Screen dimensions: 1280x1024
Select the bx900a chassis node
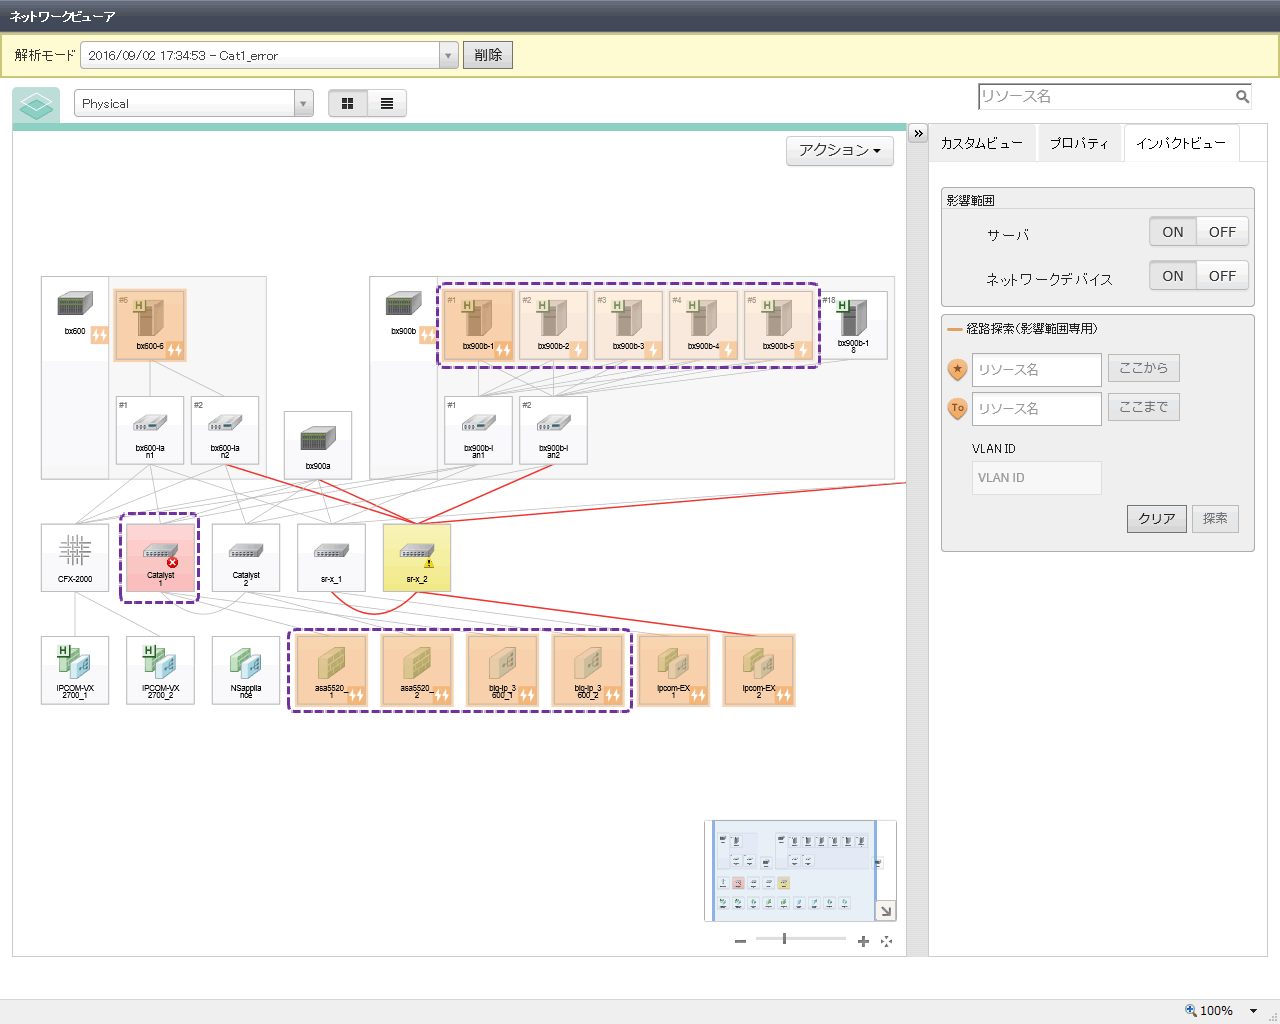(x=318, y=445)
